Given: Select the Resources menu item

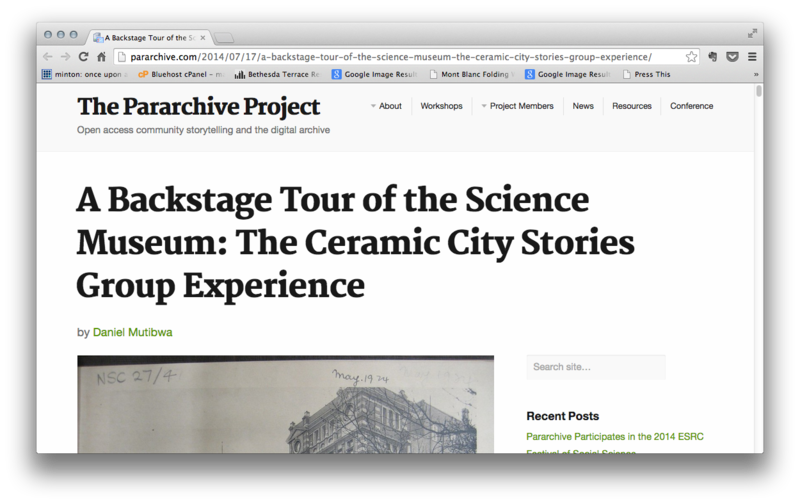Looking at the screenshot, I should [631, 106].
